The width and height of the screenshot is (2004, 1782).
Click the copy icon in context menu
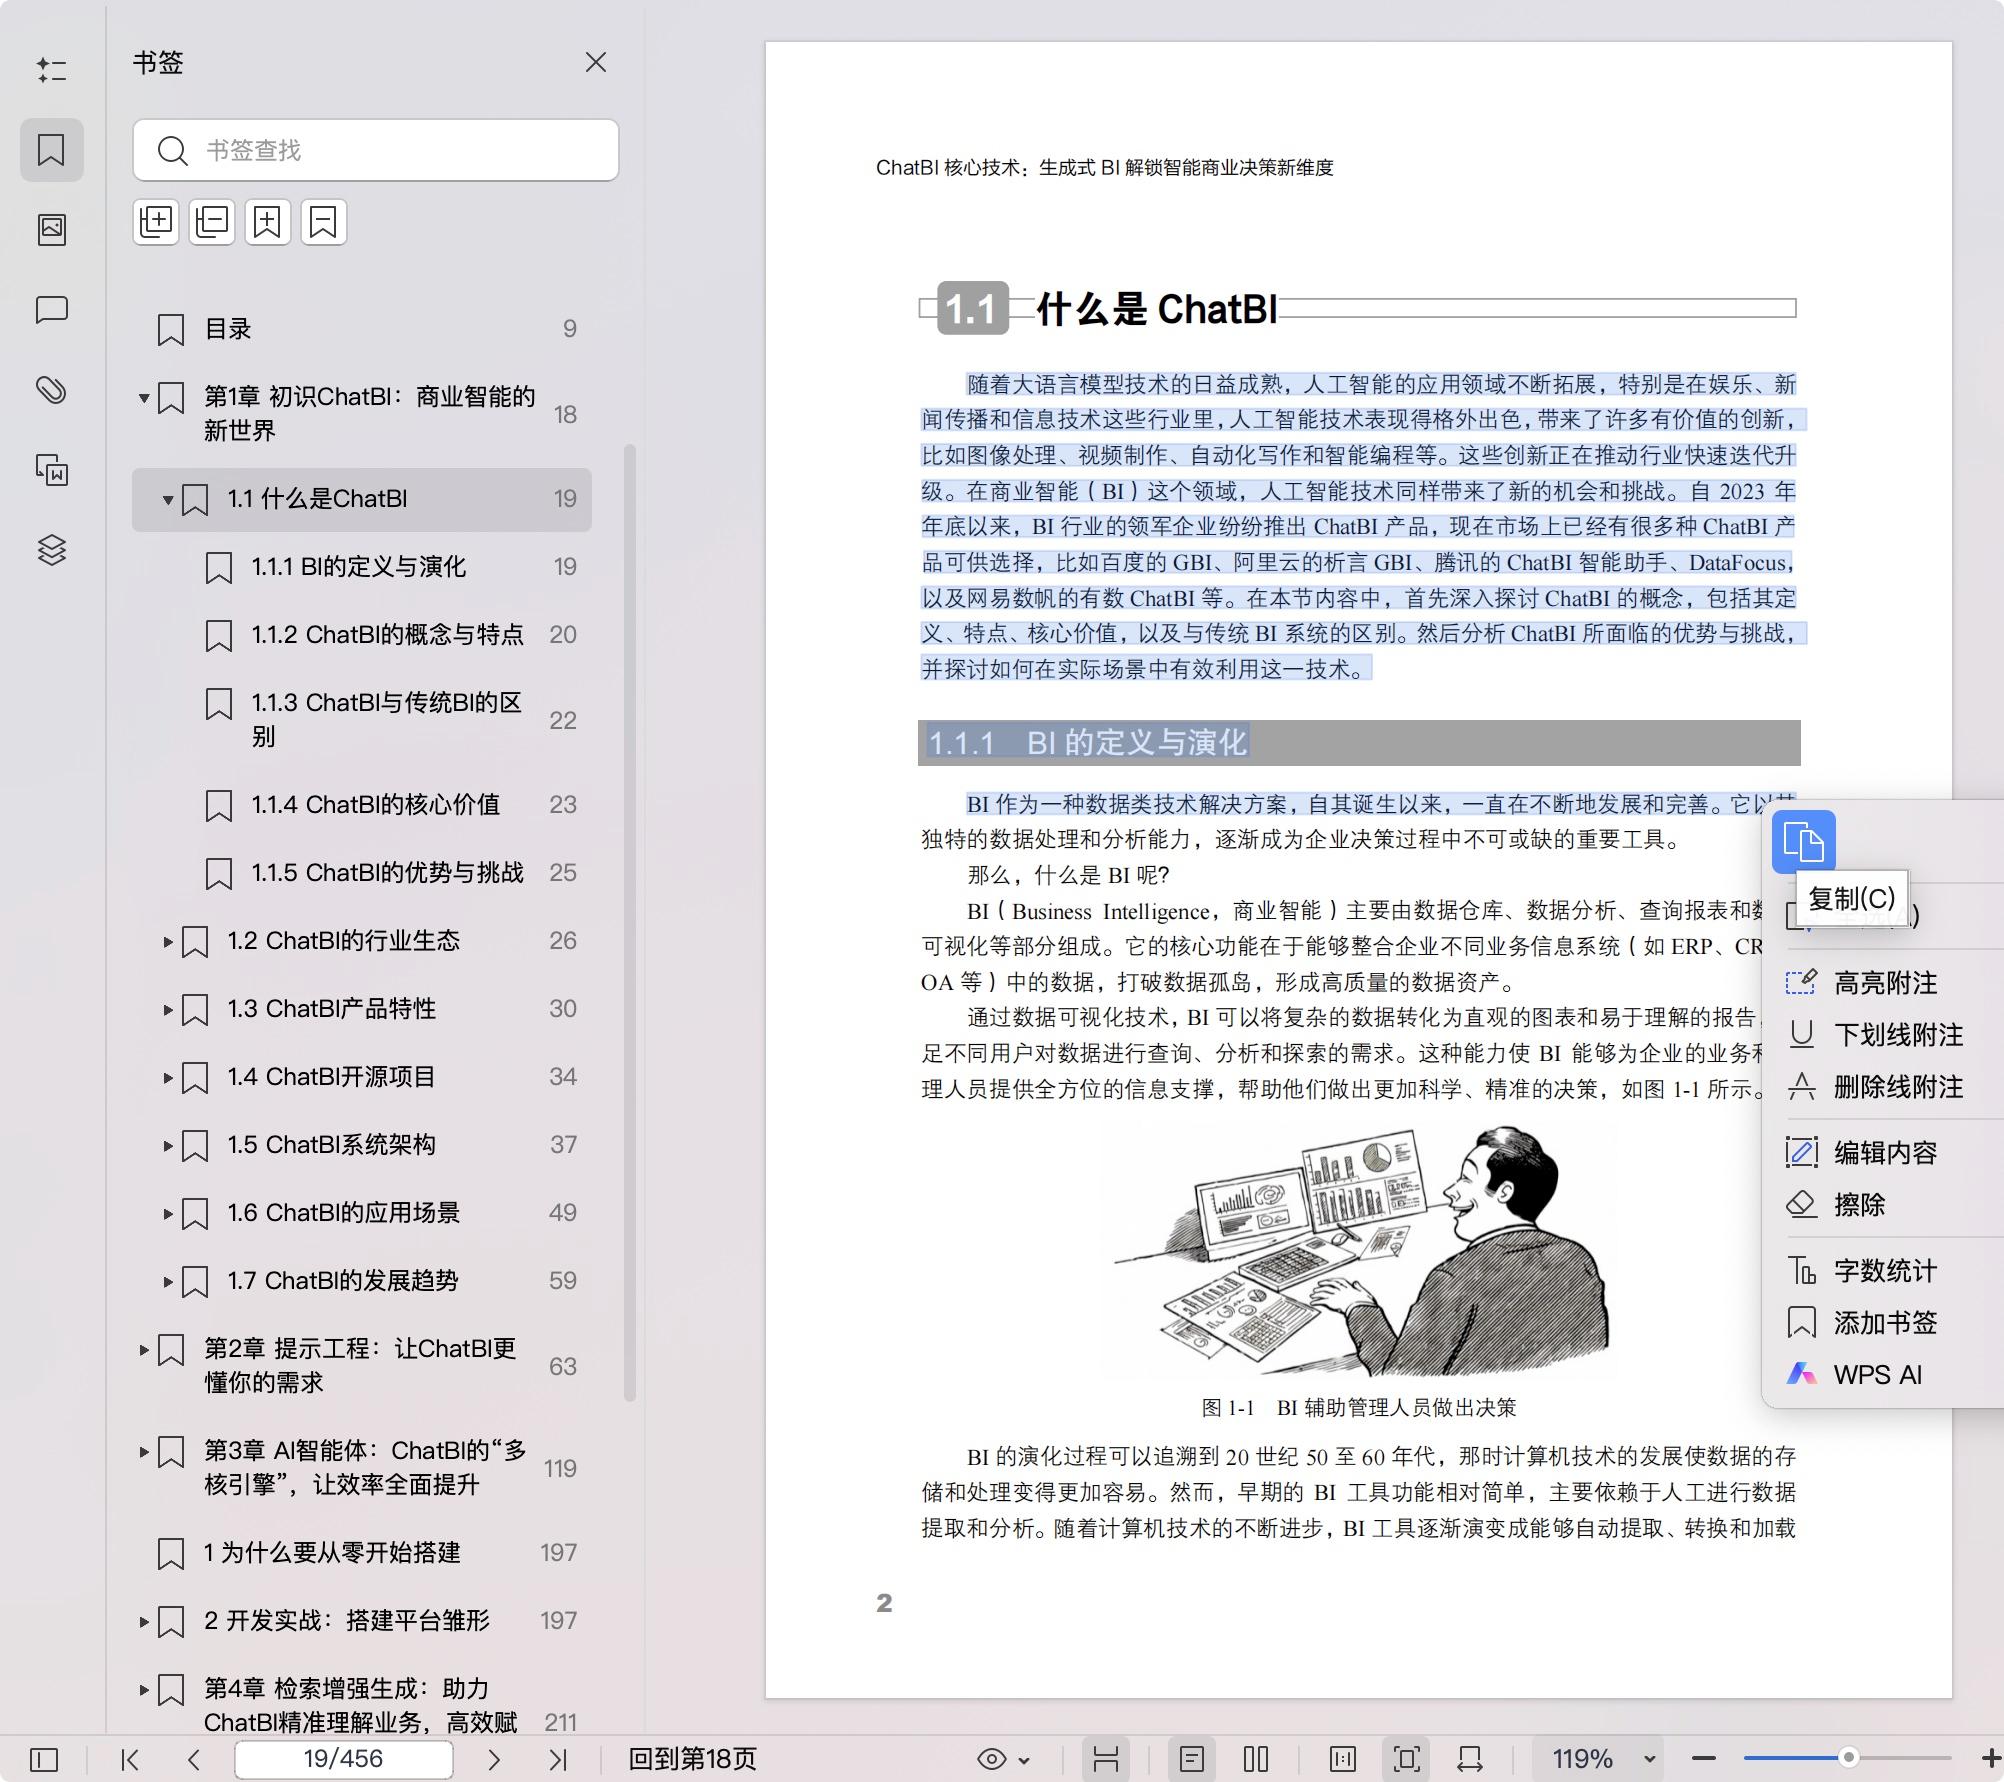[x=1803, y=842]
